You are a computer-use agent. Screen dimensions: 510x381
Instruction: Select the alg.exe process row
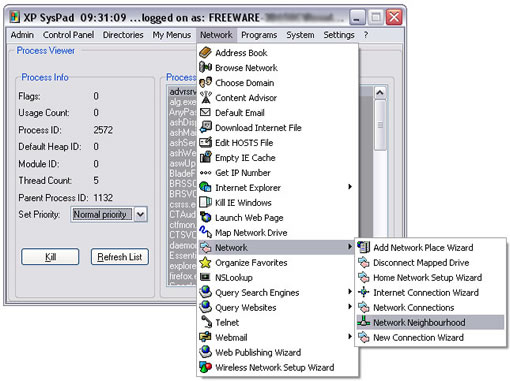coord(182,101)
